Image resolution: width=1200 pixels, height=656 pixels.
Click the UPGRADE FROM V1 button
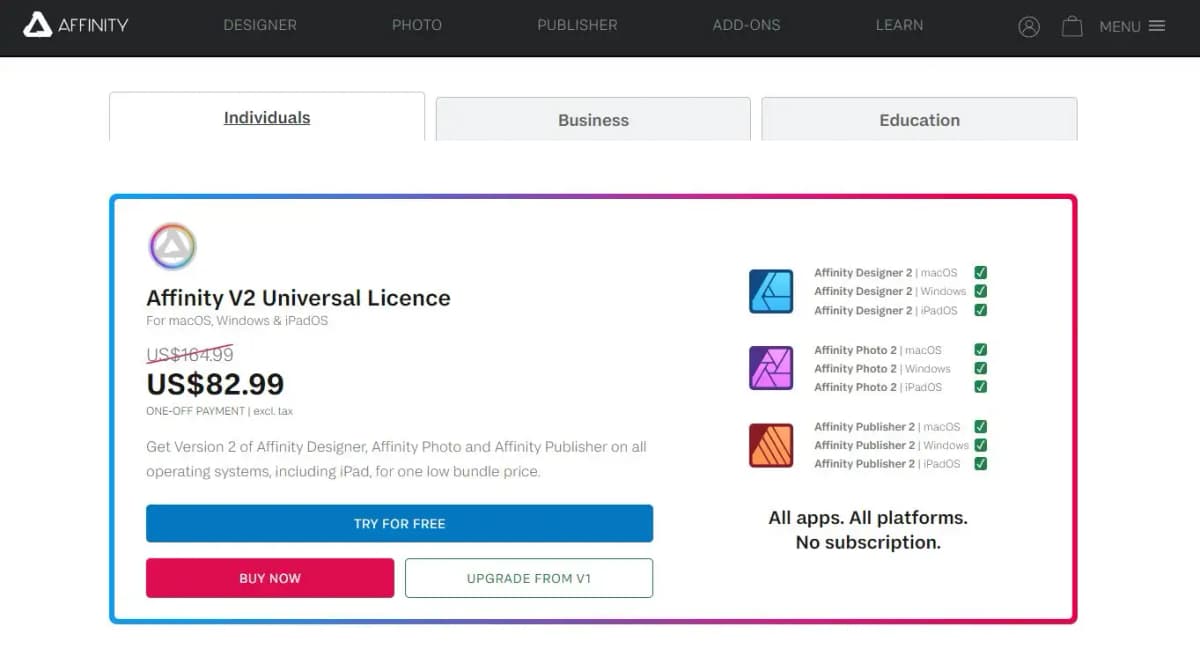tap(529, 578)
